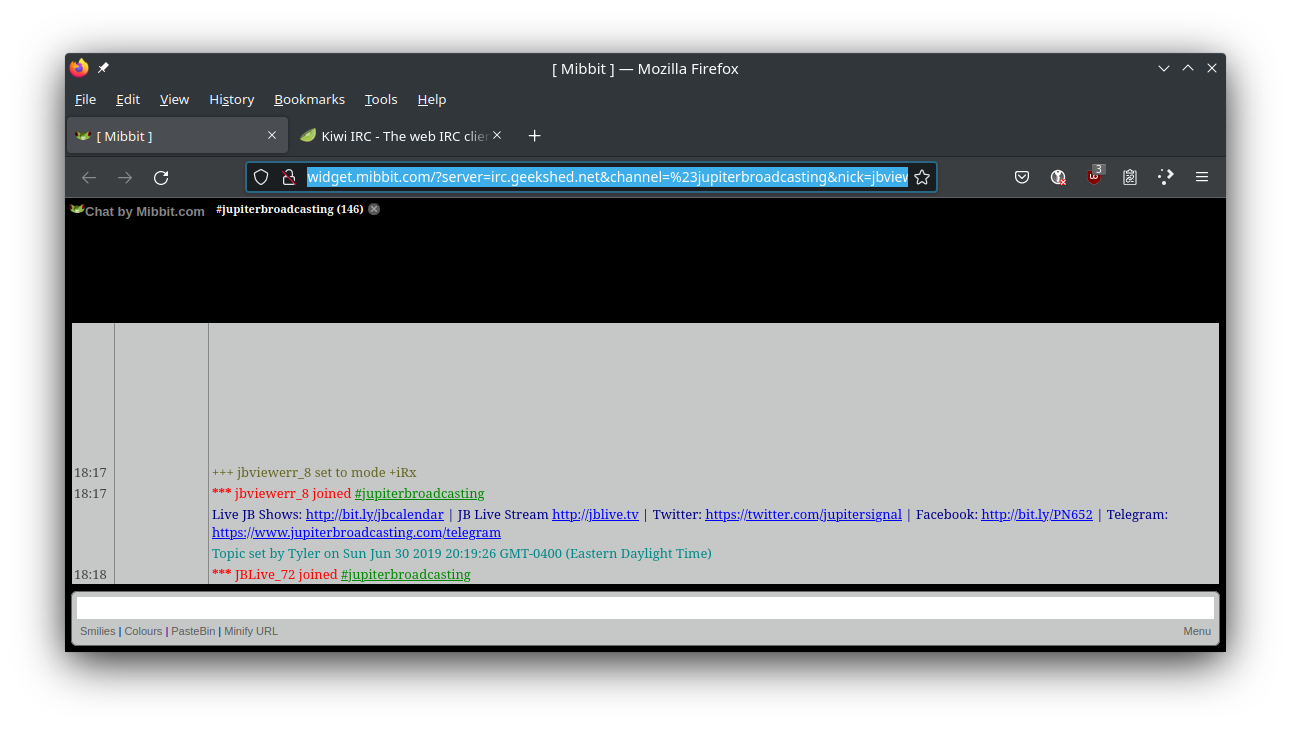The image size is (1291, 729).
Task: Click the '*** jbviewerr_8 joined' text
Action: click(281, 493)
